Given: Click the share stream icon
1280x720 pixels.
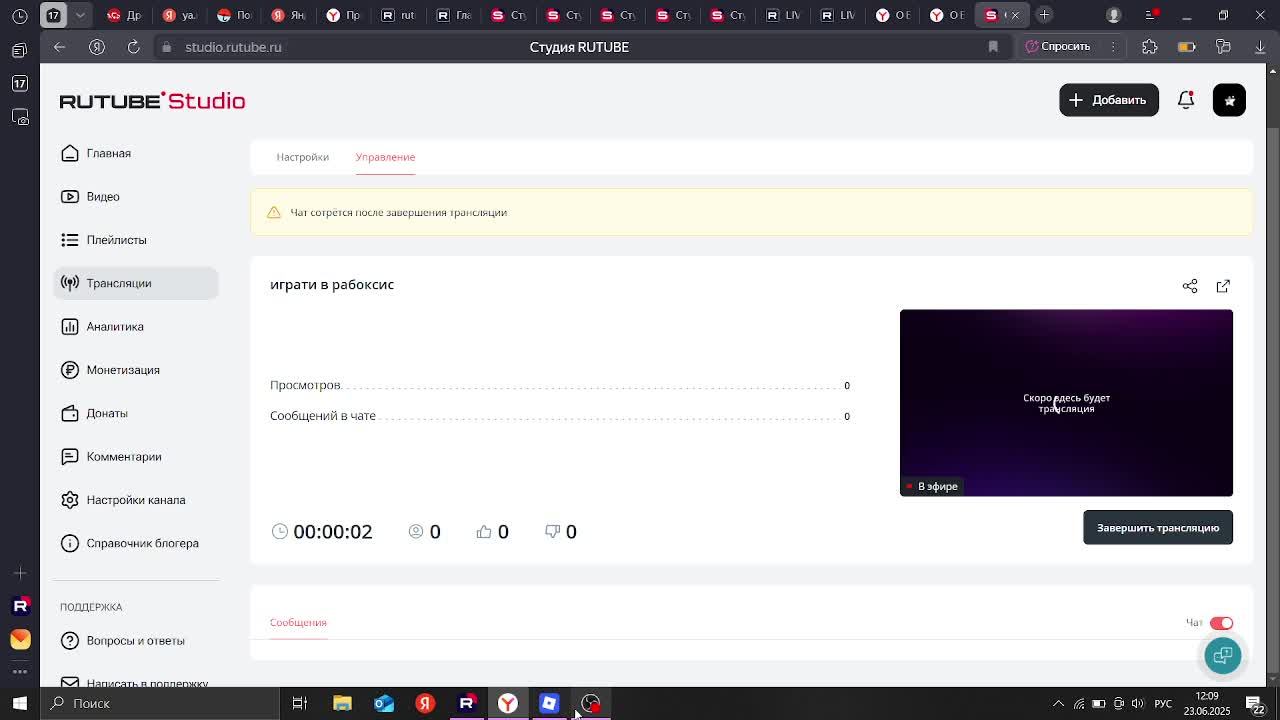Looking at the screenshot, I should tap(1190, 286).
